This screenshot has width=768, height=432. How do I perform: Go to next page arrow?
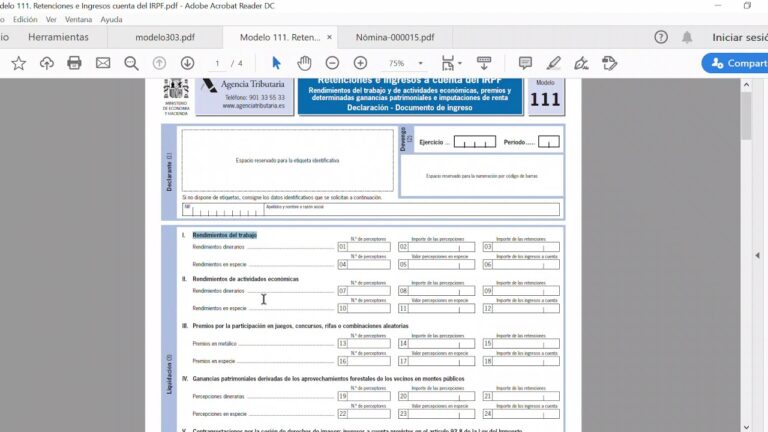tap(187, 63)
